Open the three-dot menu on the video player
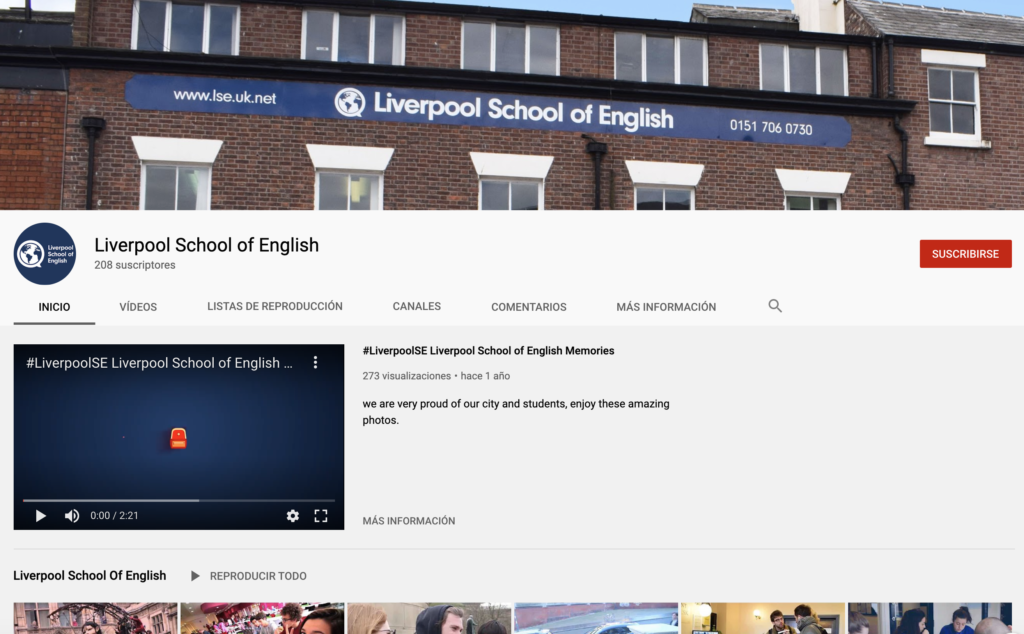 [315, 362]
